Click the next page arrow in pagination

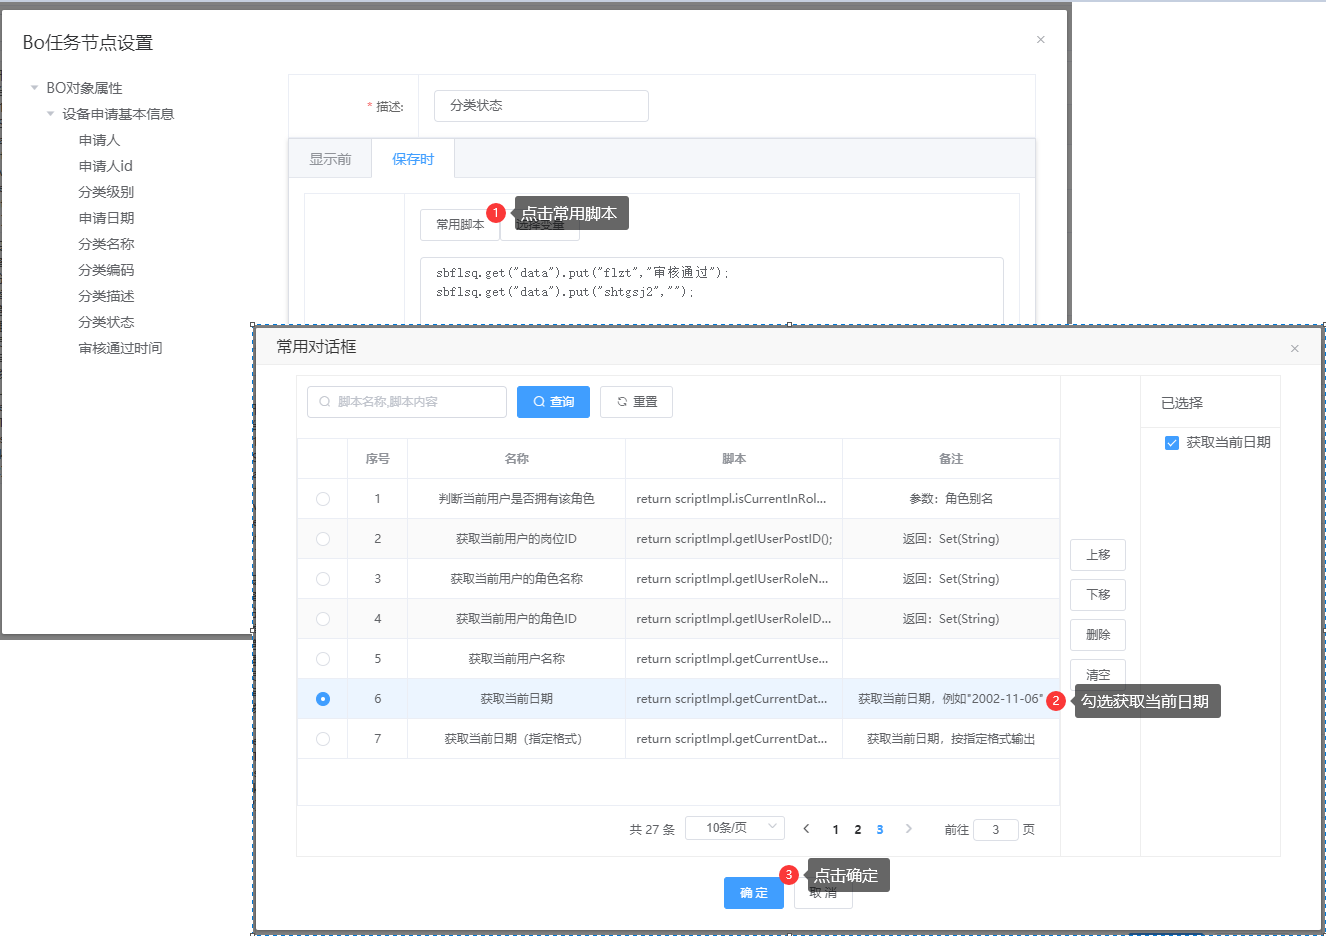point(908,829)
